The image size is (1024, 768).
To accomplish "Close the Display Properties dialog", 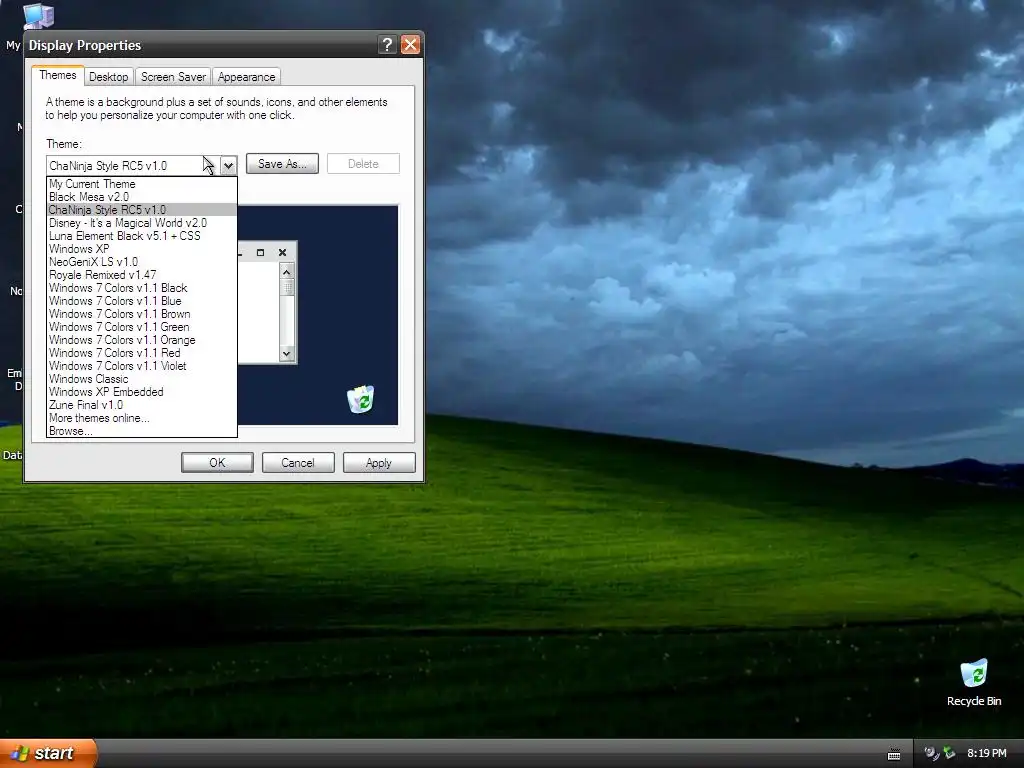I will pos(410,44).
